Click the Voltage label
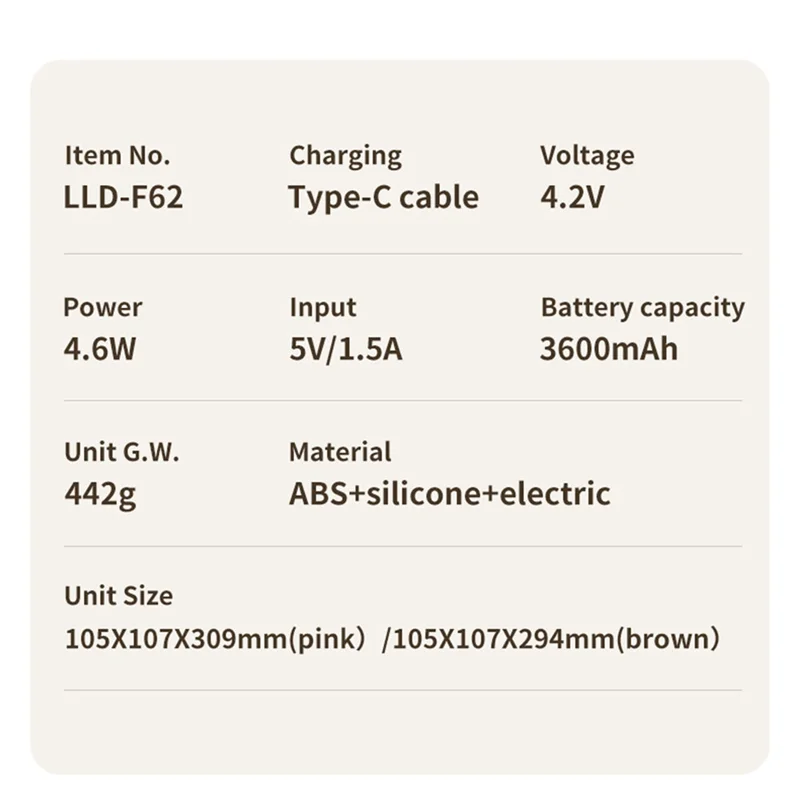 click(587, 156)
